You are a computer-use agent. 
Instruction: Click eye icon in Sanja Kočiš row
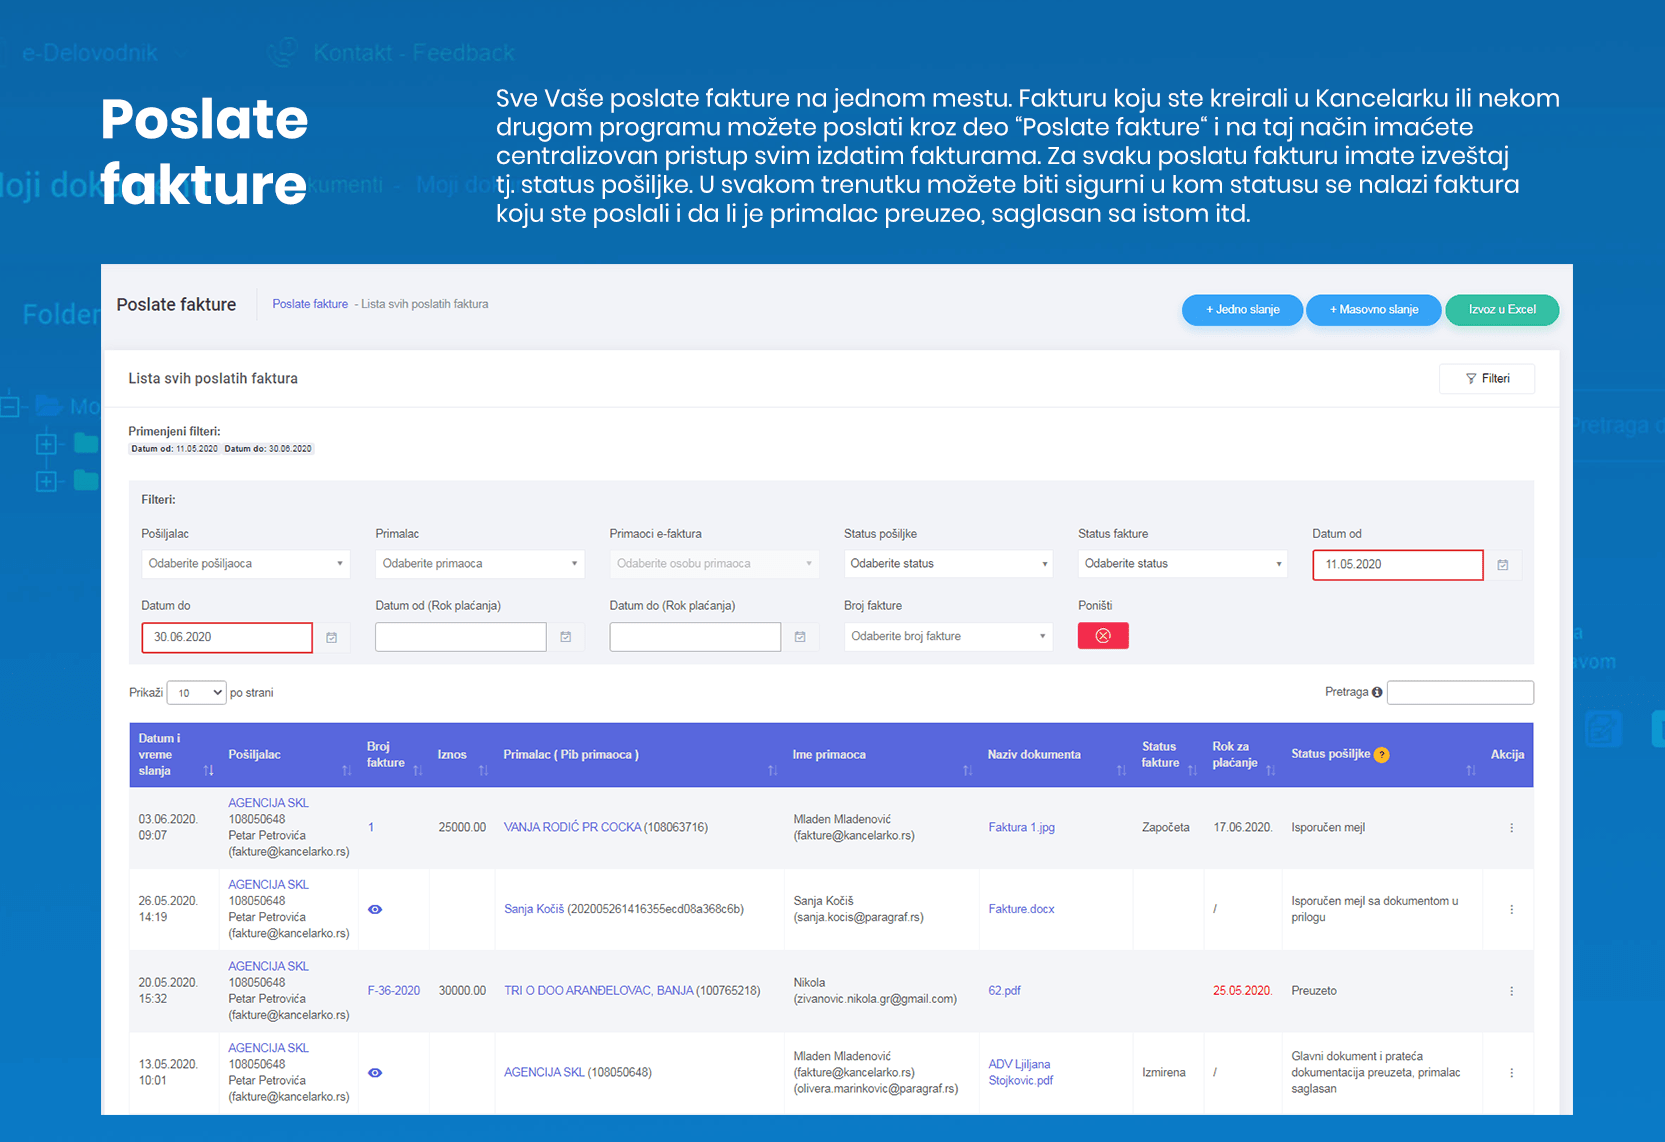375,910
